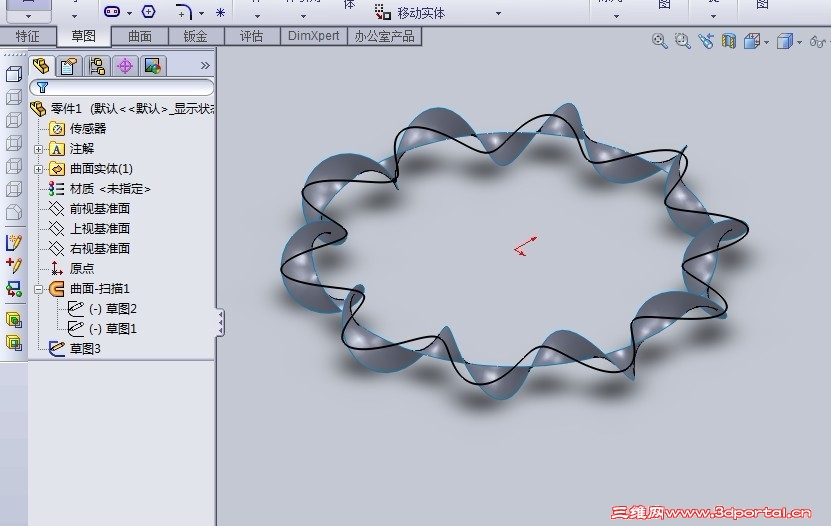
Task: Click the red plus pencil icon
Action: [14, 265]
